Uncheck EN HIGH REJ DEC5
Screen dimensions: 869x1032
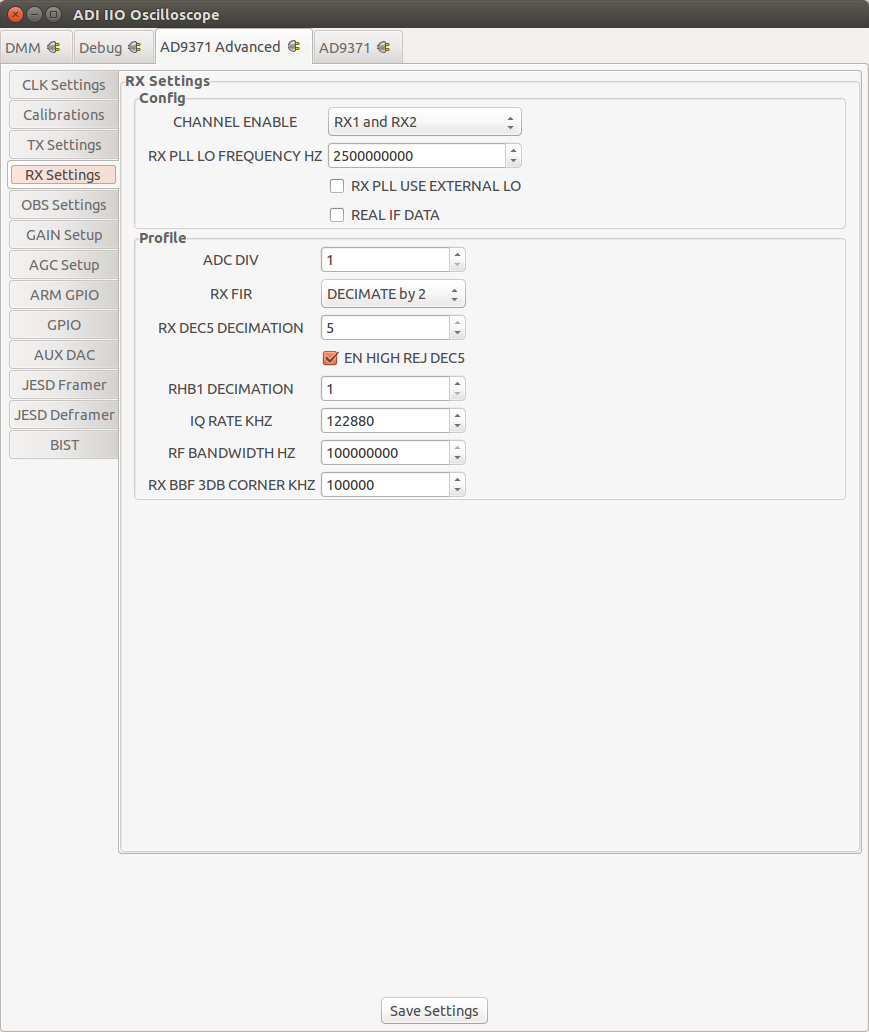[330, 358]
